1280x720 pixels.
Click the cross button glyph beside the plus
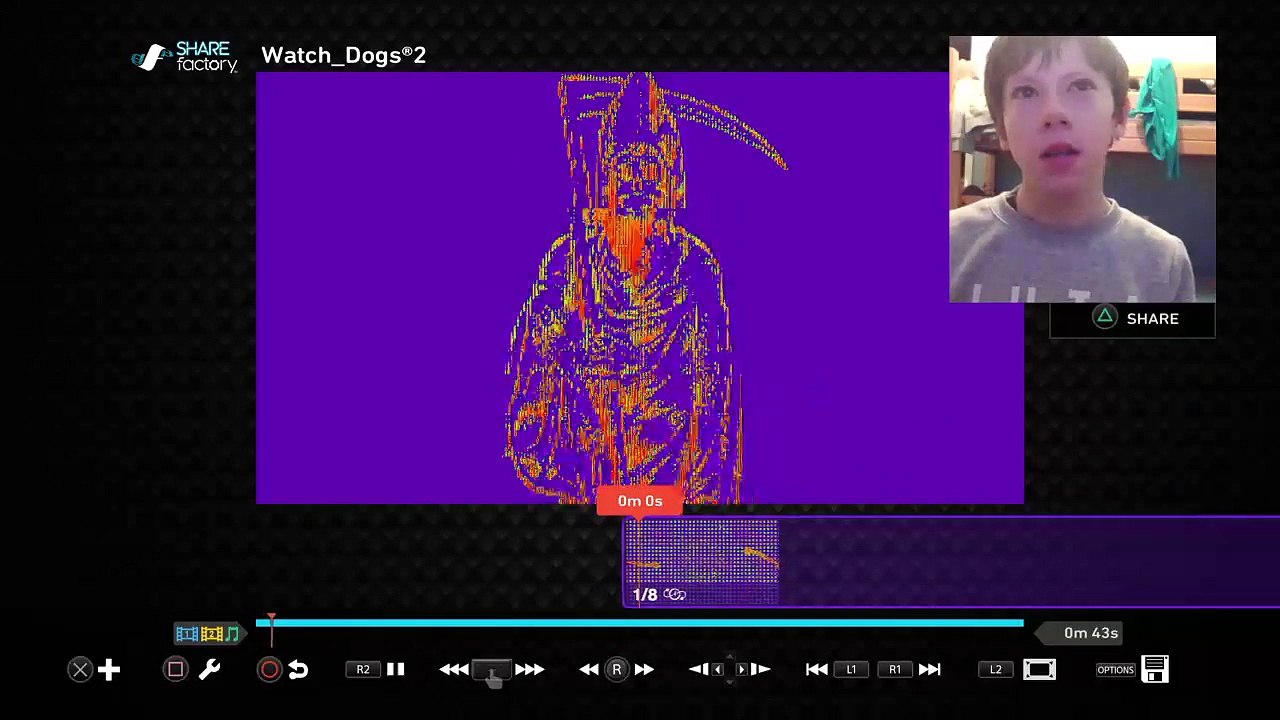(x=80, y=669)
